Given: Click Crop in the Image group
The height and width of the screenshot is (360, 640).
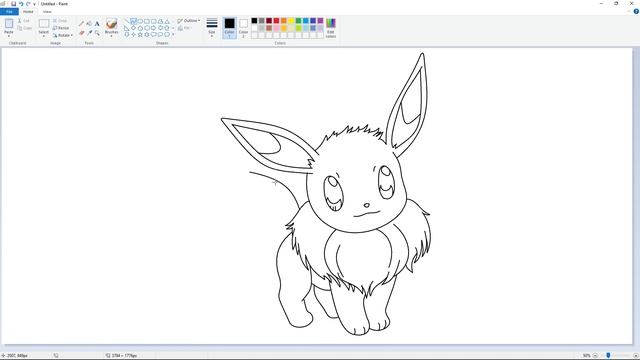Looking at the screenshot, I should 60,20.
